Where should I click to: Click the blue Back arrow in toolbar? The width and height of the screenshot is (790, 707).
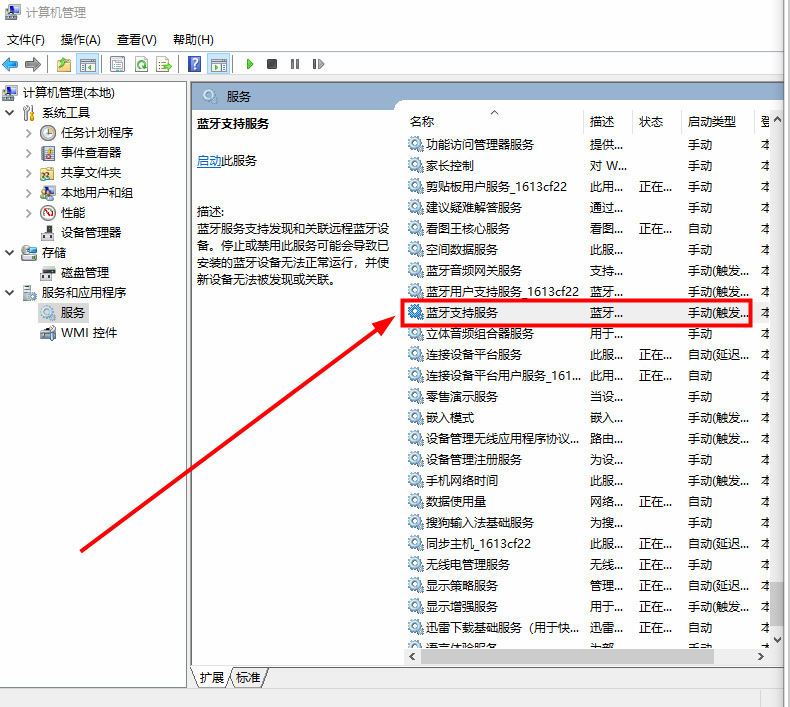(x=10, y=64)
